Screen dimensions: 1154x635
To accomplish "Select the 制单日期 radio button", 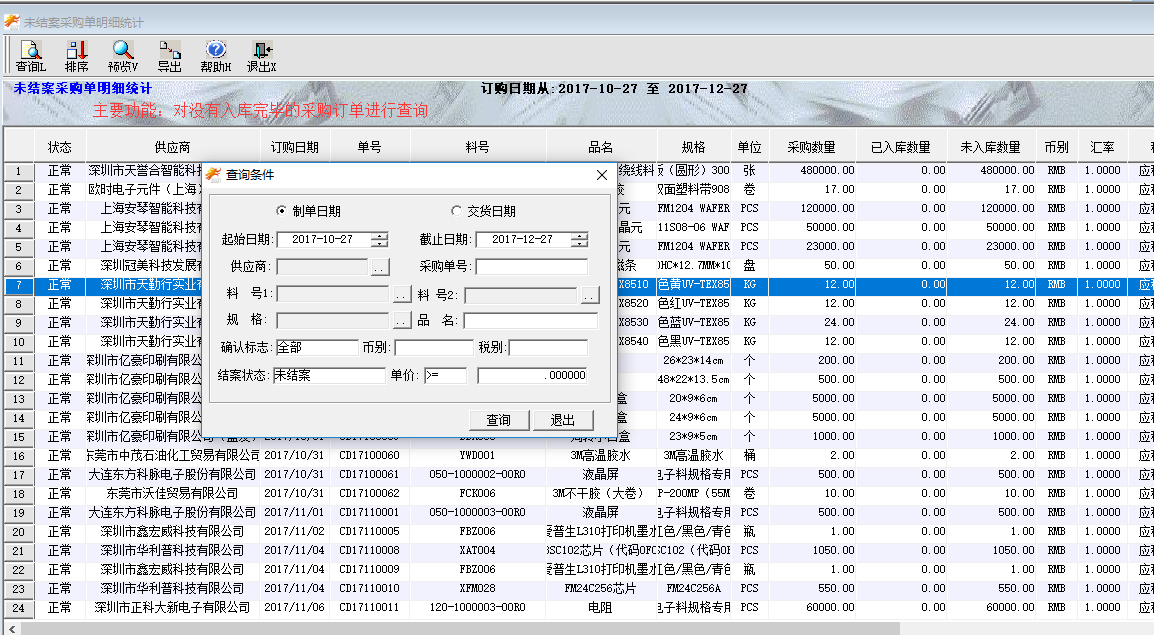I will (x=281, y=211).
